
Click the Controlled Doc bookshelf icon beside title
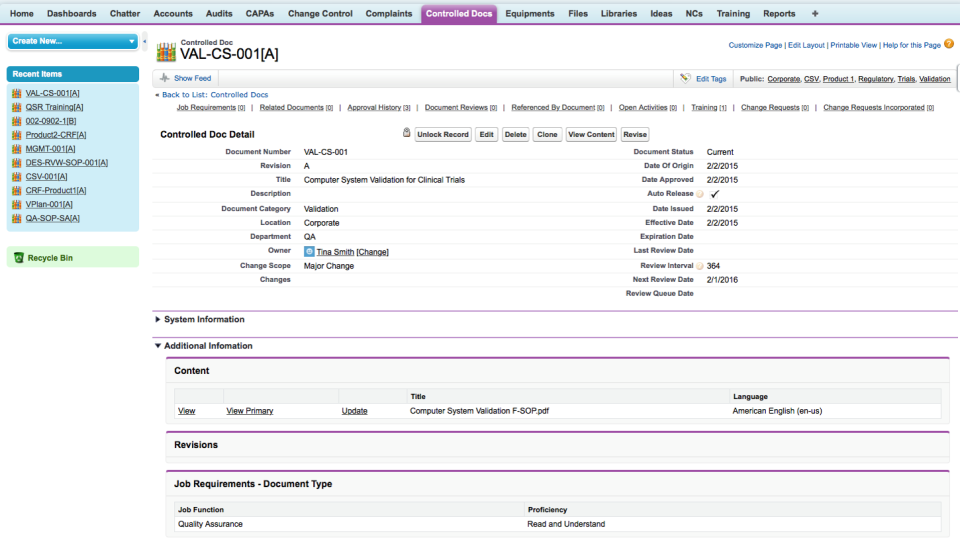coord(166,52)
